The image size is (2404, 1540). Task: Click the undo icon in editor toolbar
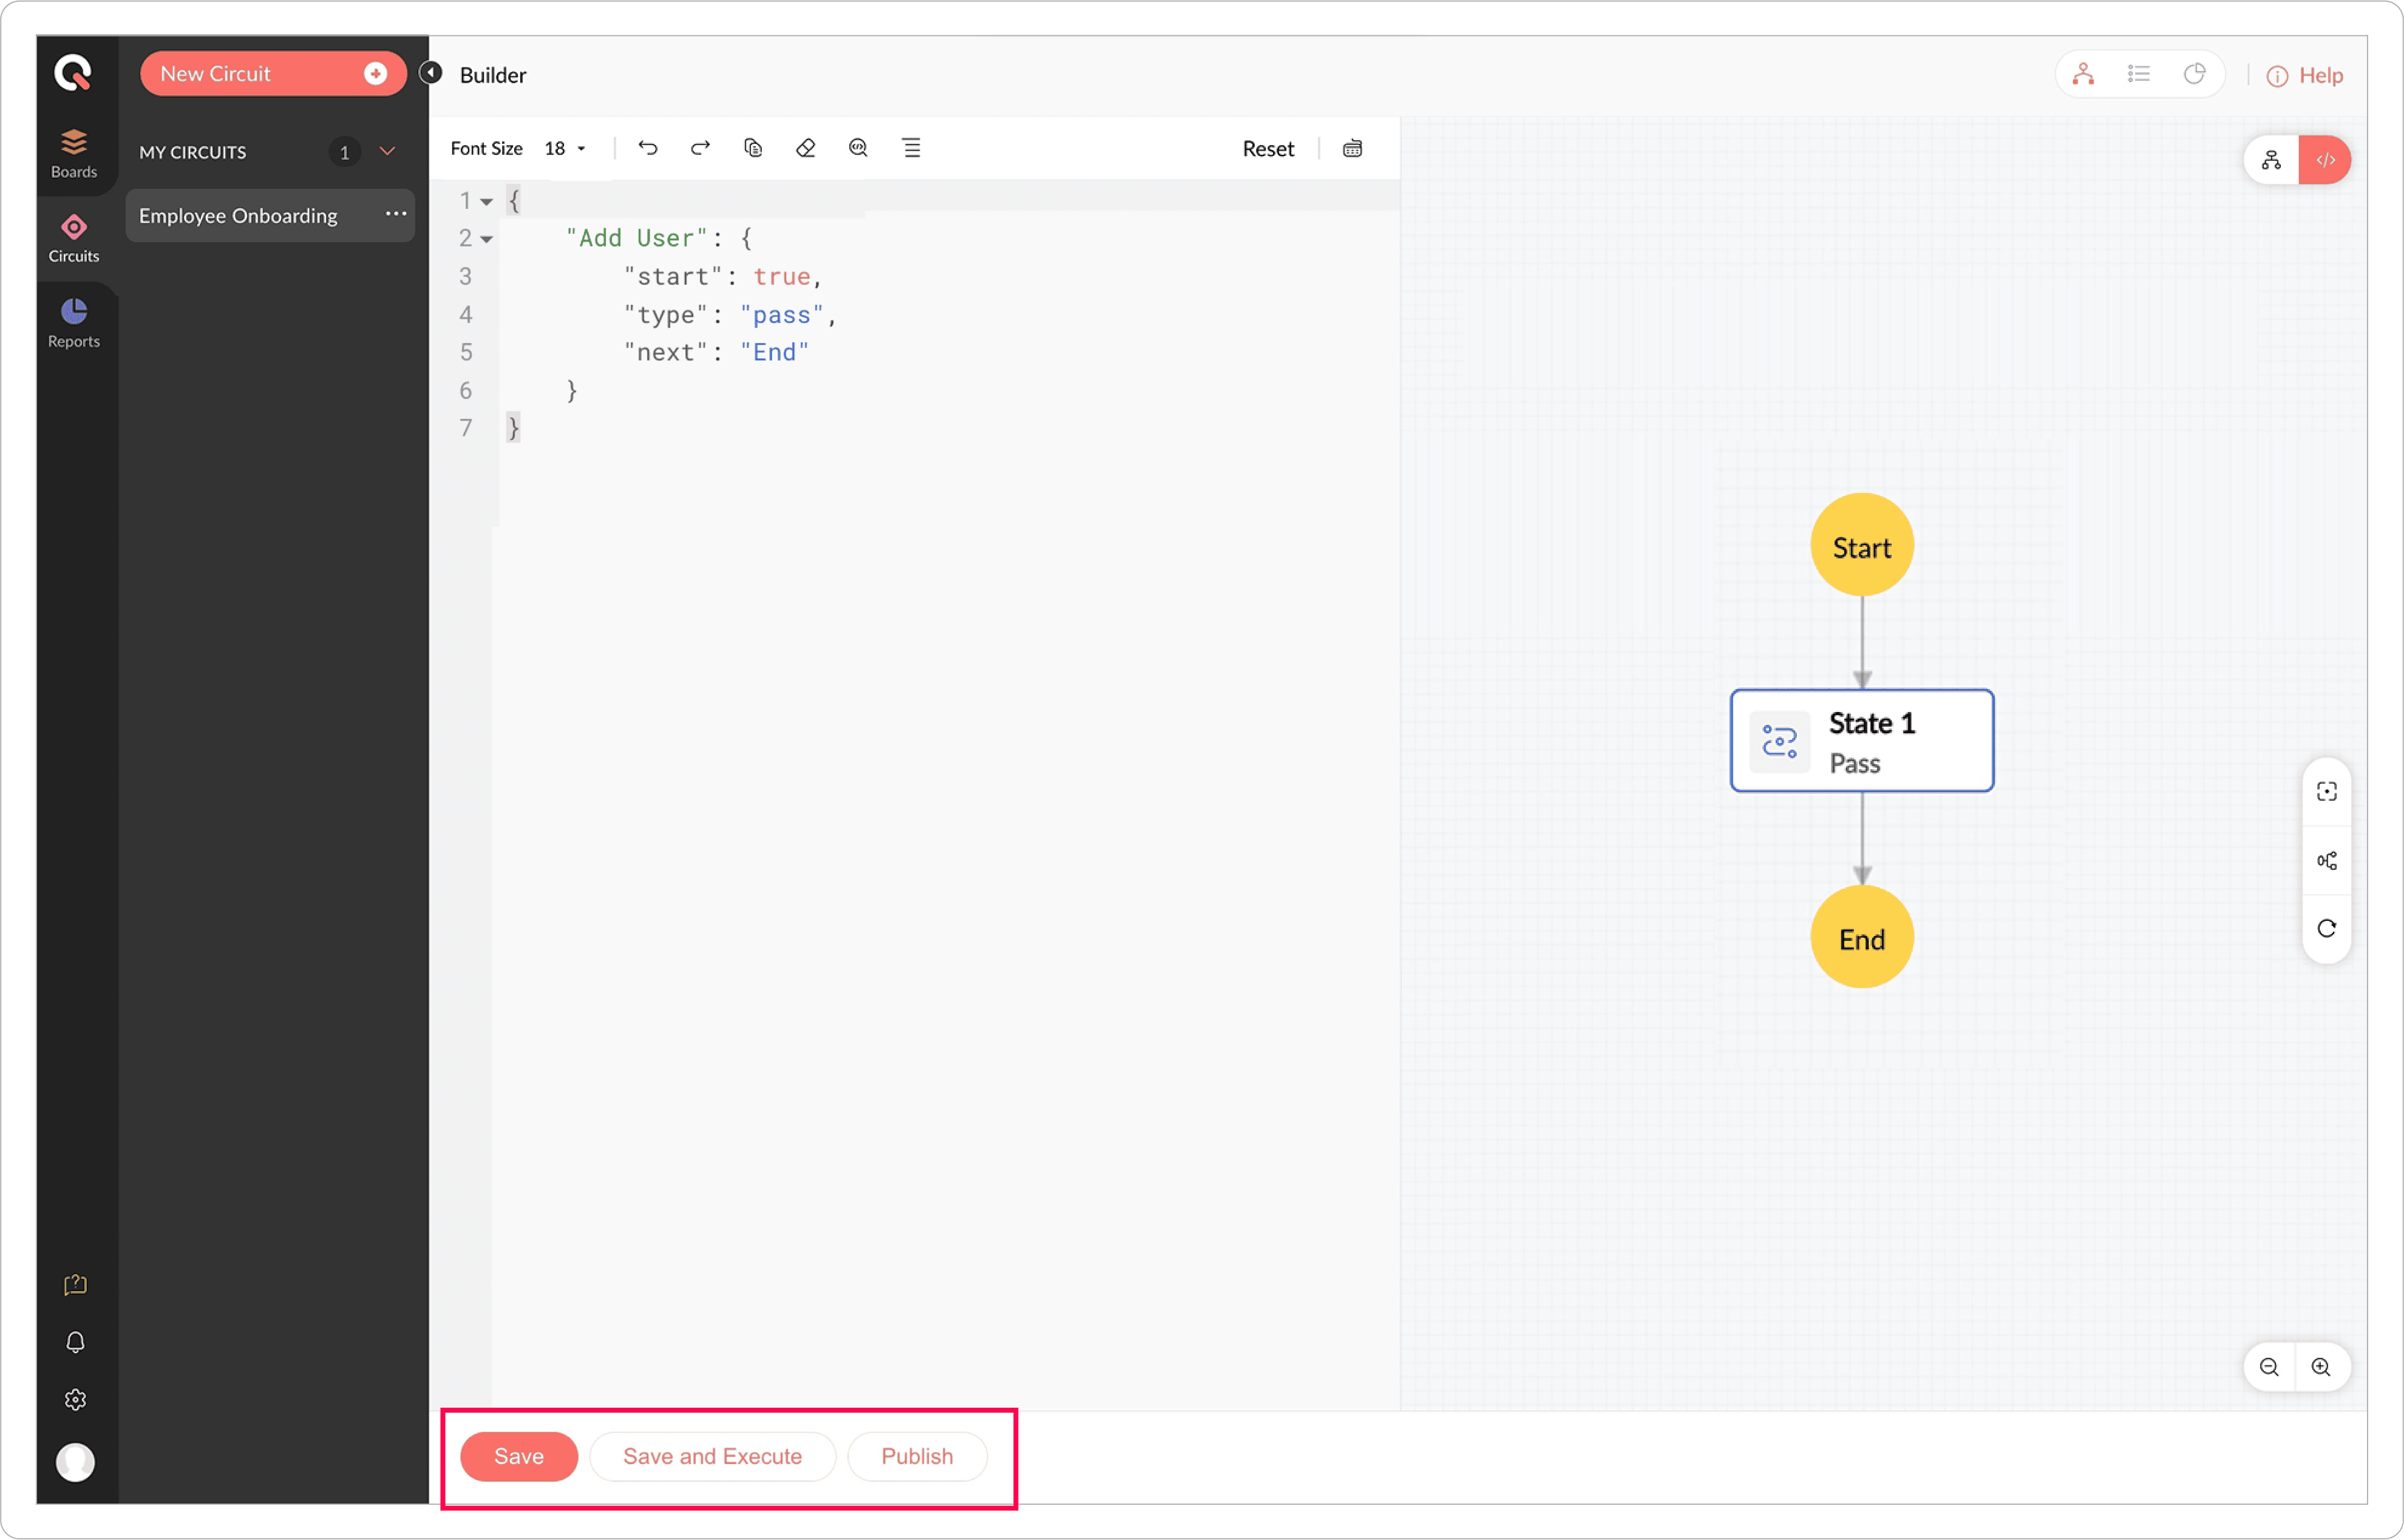click(648, 148)
